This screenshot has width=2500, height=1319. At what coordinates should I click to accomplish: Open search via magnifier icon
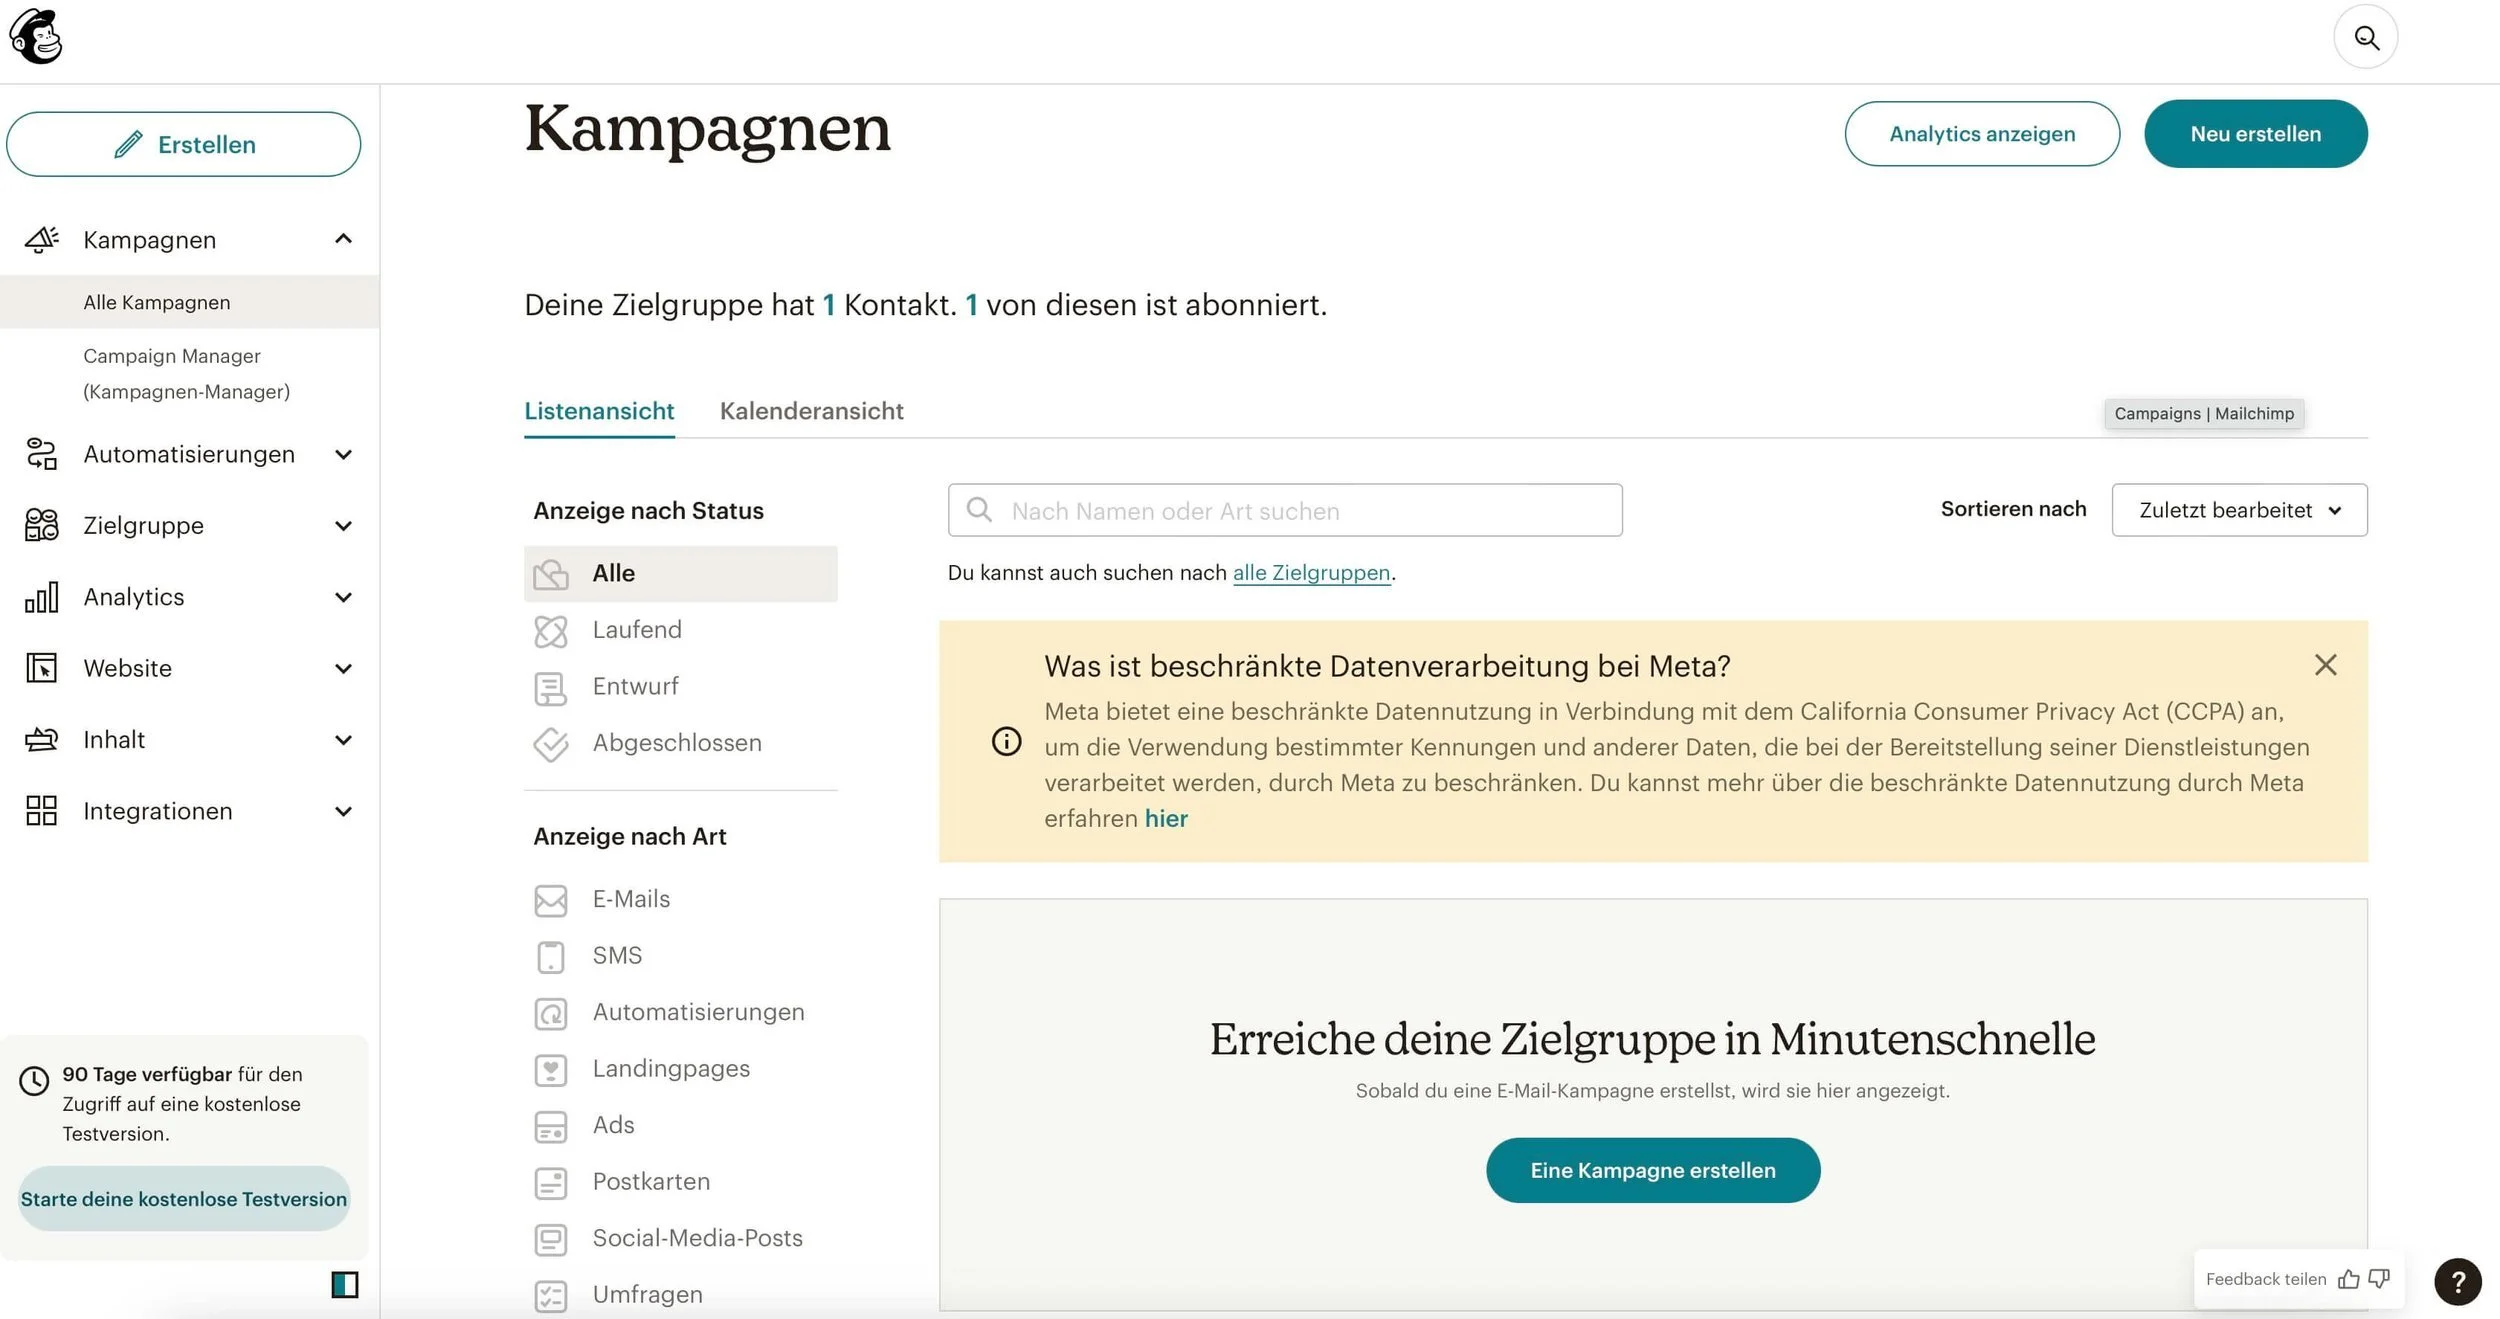[2365, 38]
